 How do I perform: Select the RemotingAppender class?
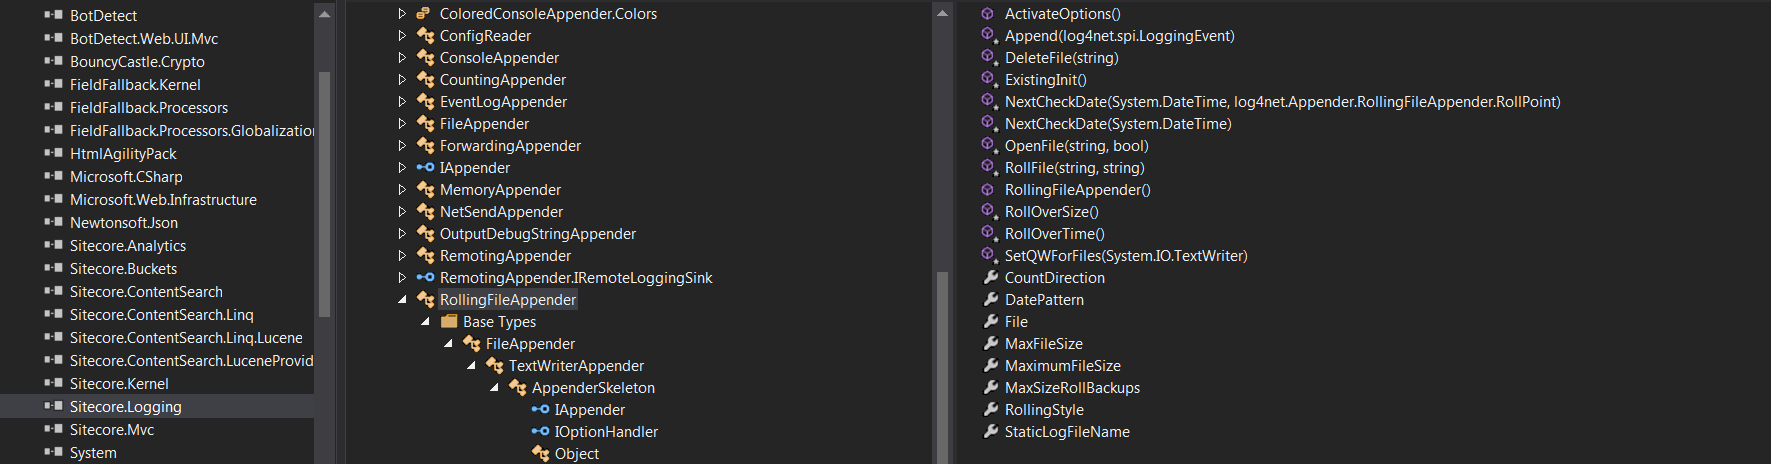(x=505, y=256)
